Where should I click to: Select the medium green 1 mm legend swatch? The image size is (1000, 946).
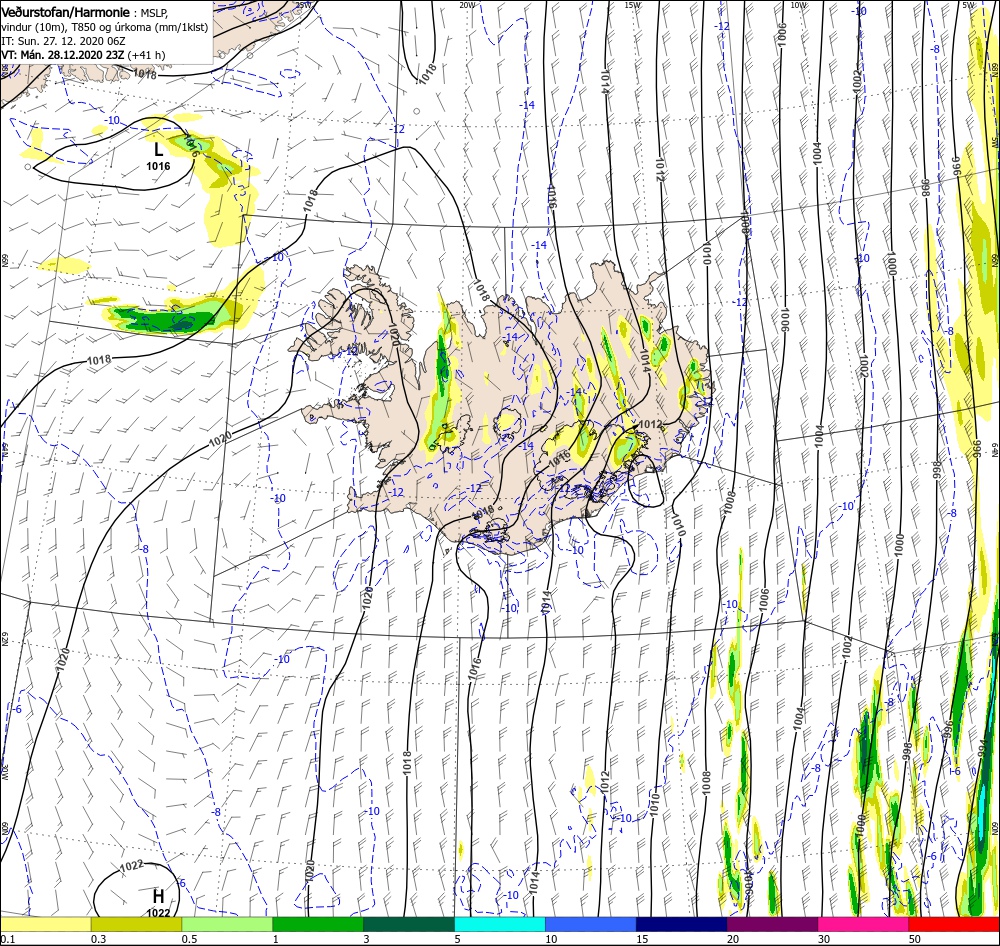(318, 924)
